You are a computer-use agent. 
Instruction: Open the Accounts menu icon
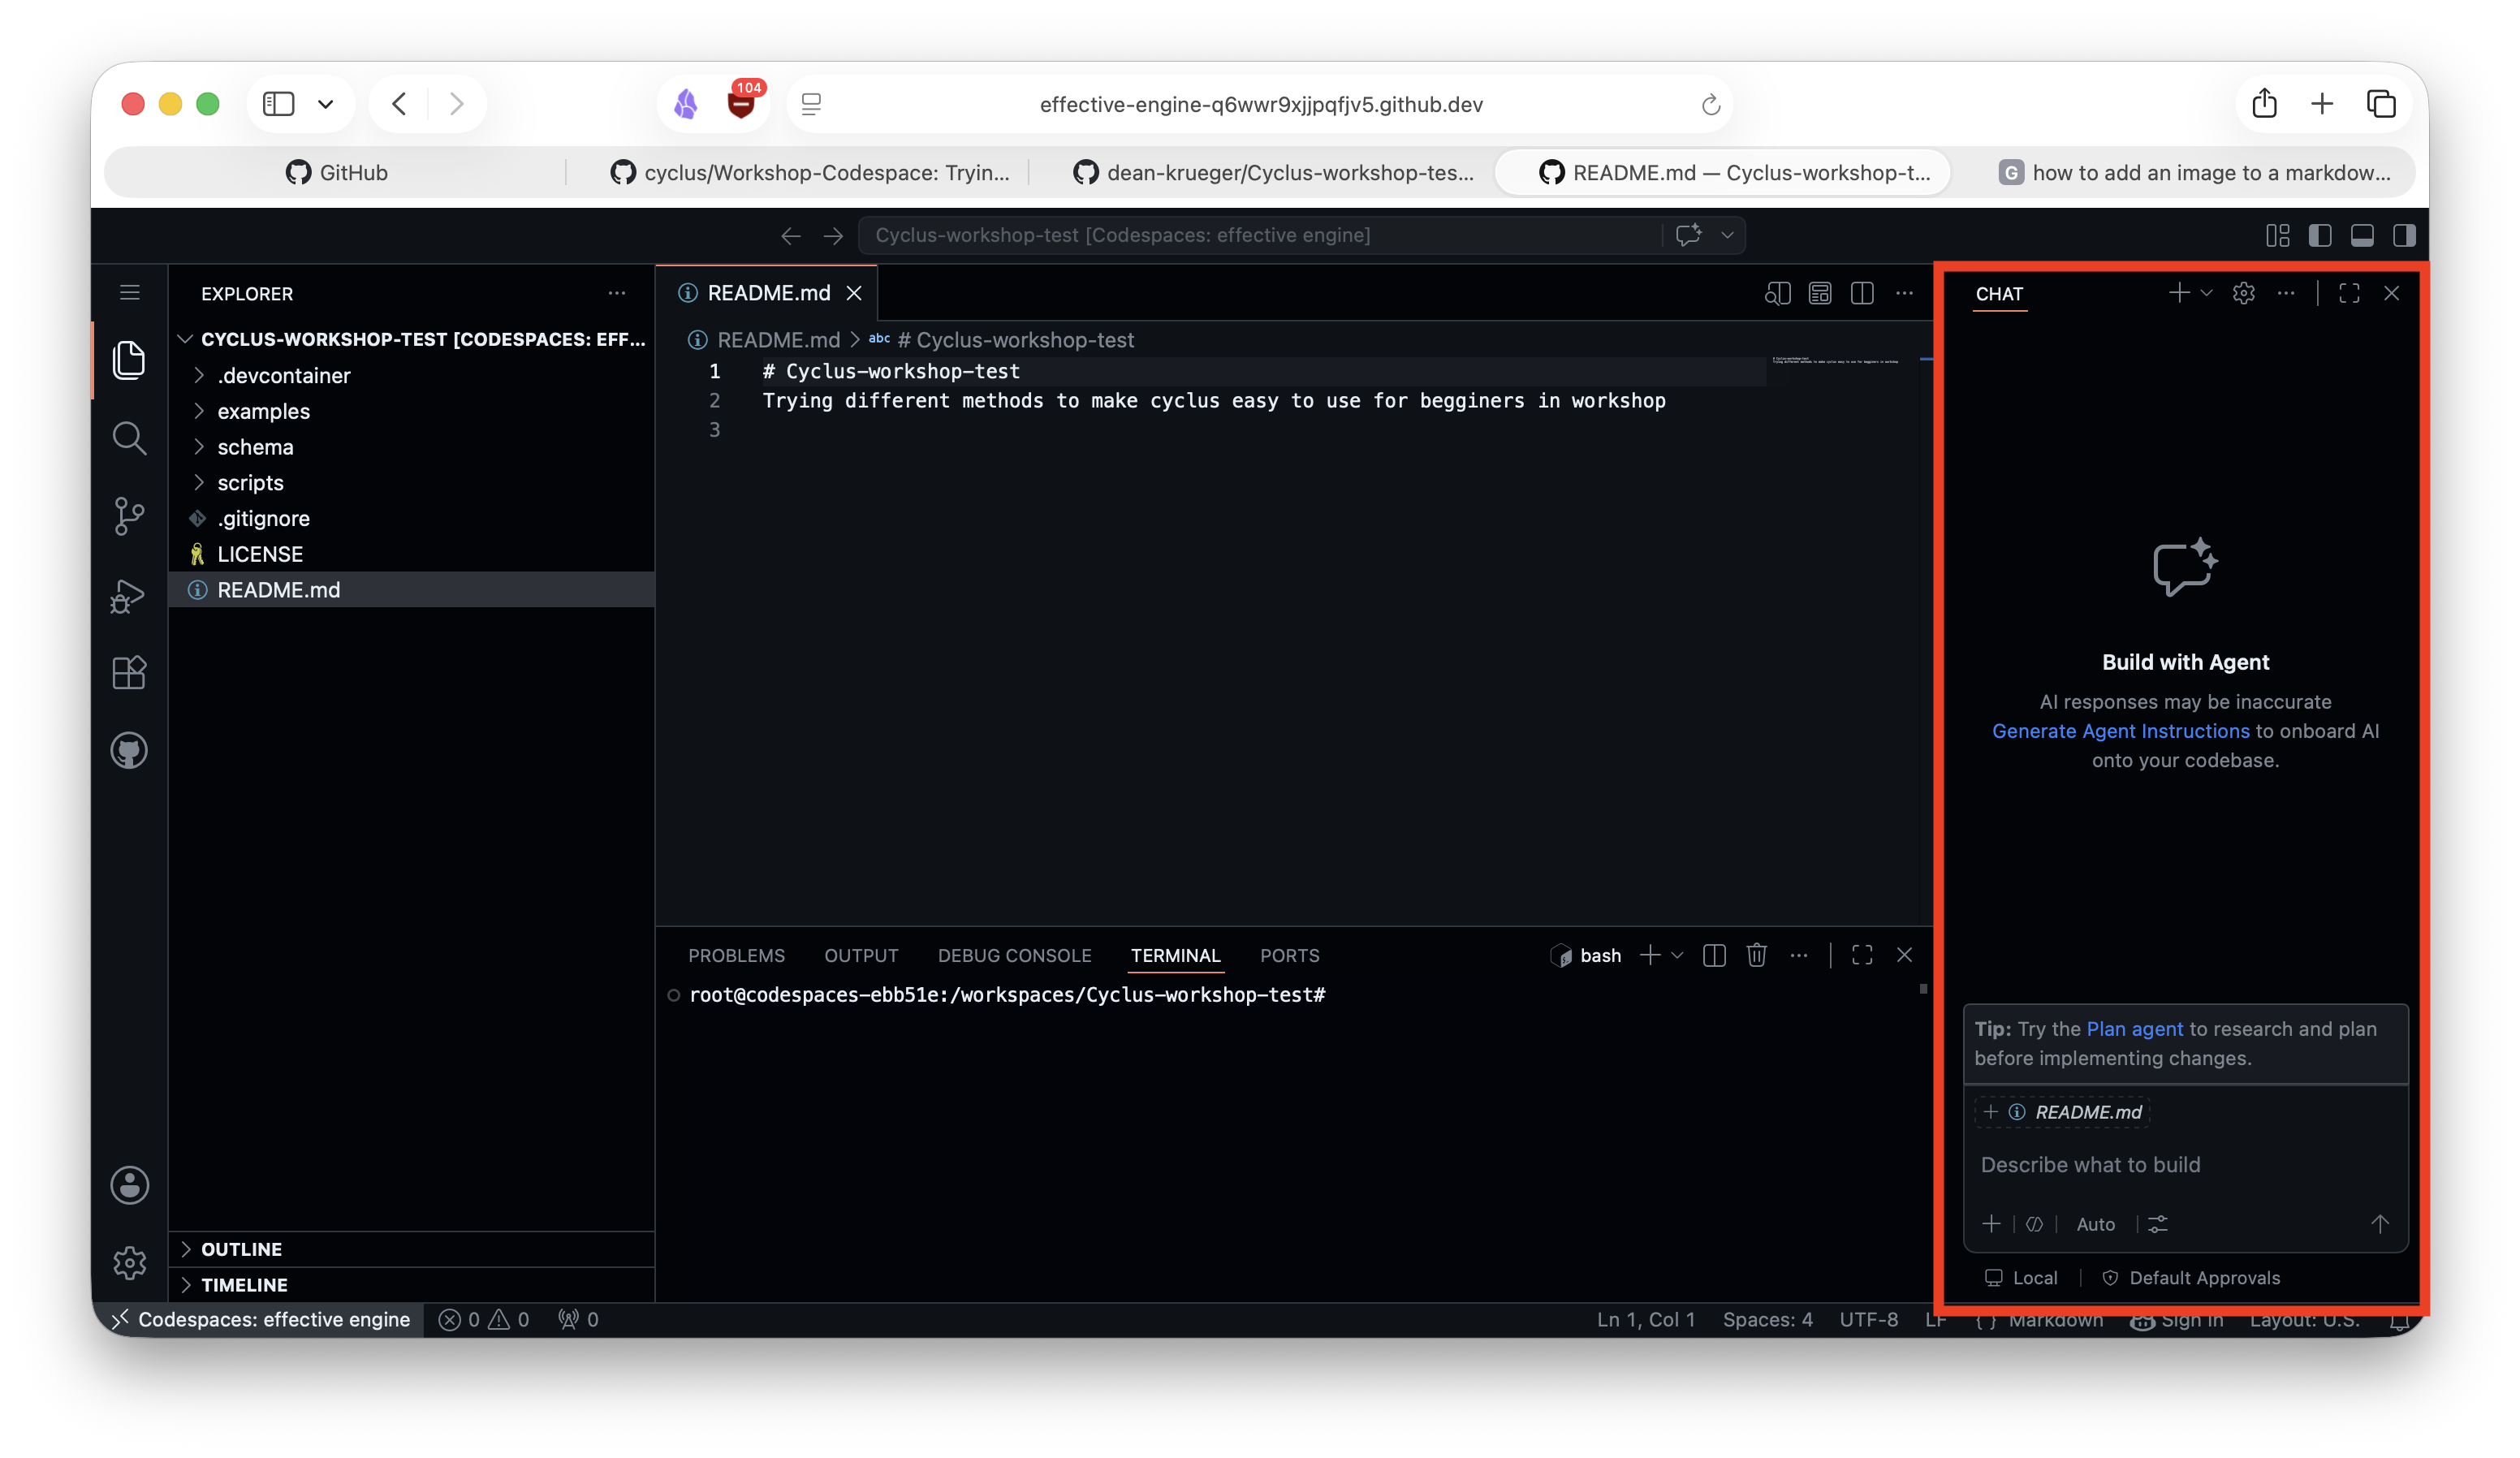[129, 1186]
